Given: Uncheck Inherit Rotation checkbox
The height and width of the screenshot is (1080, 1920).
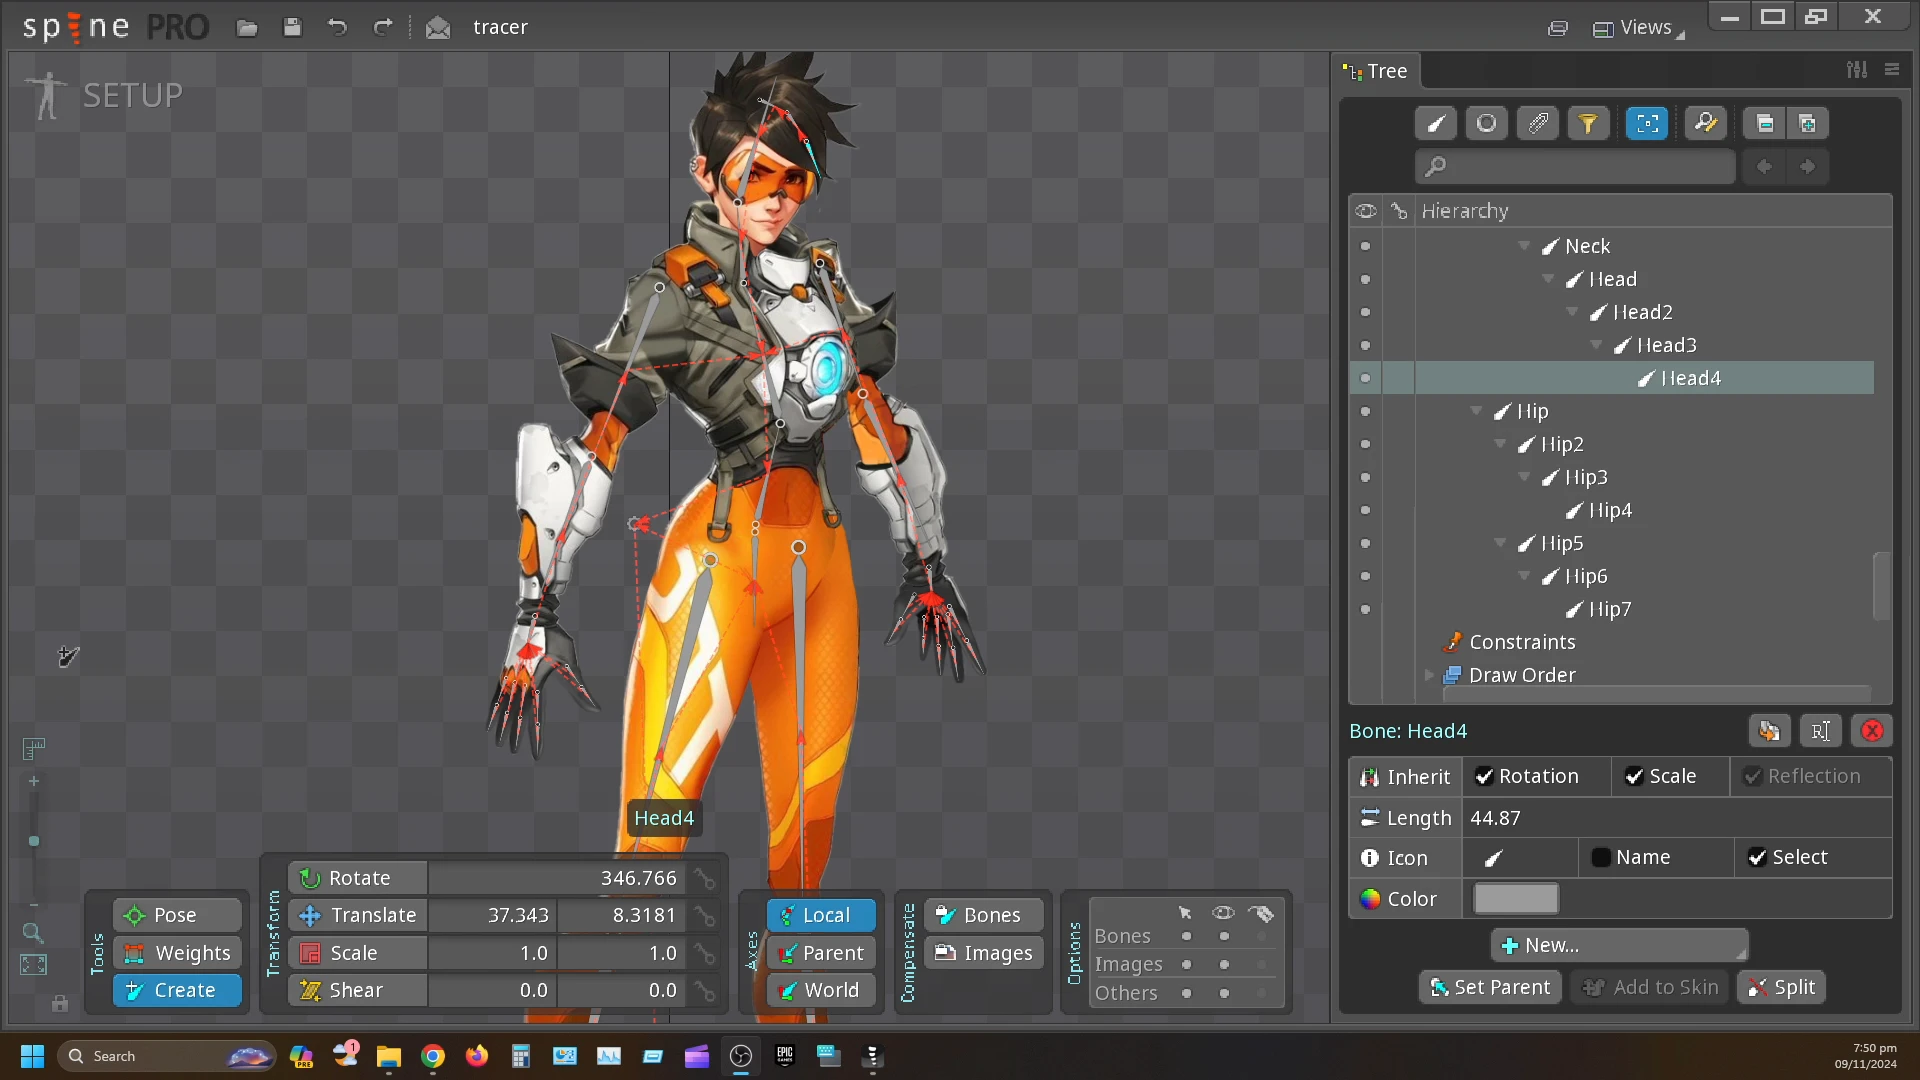Looking at the screenshot, I should click(x=1484, y=777).
